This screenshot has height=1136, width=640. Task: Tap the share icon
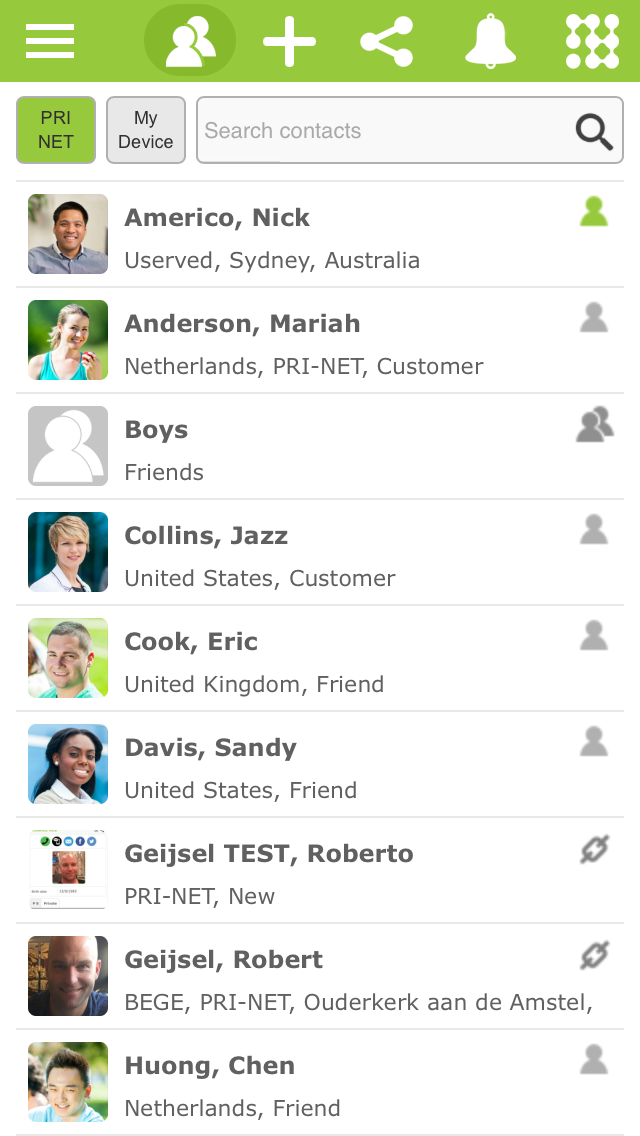387,41
